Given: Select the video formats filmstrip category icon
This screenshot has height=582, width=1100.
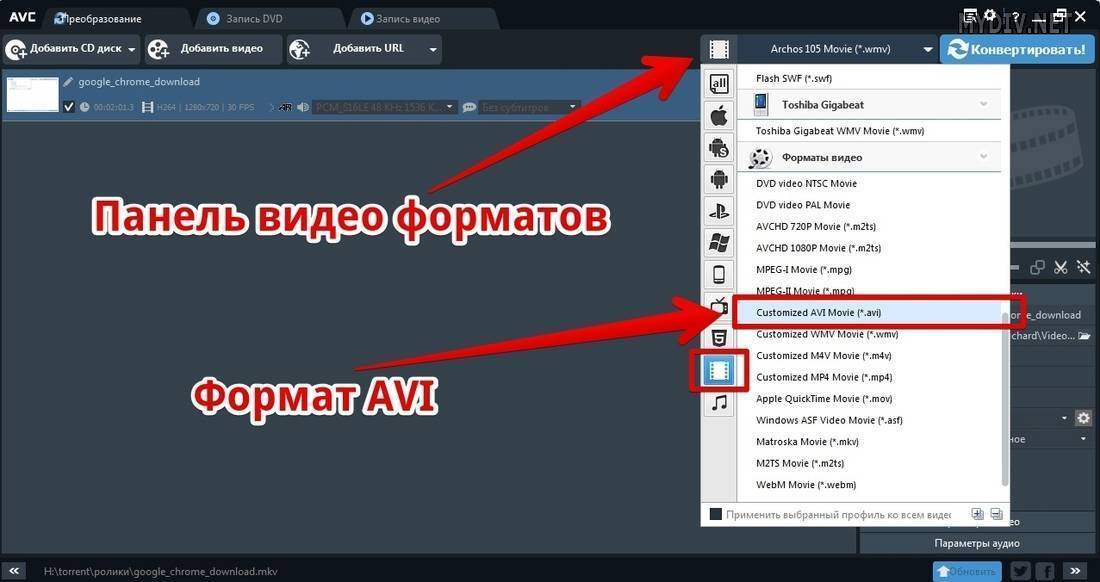Looking at the screenshot, I should [719, 370].
